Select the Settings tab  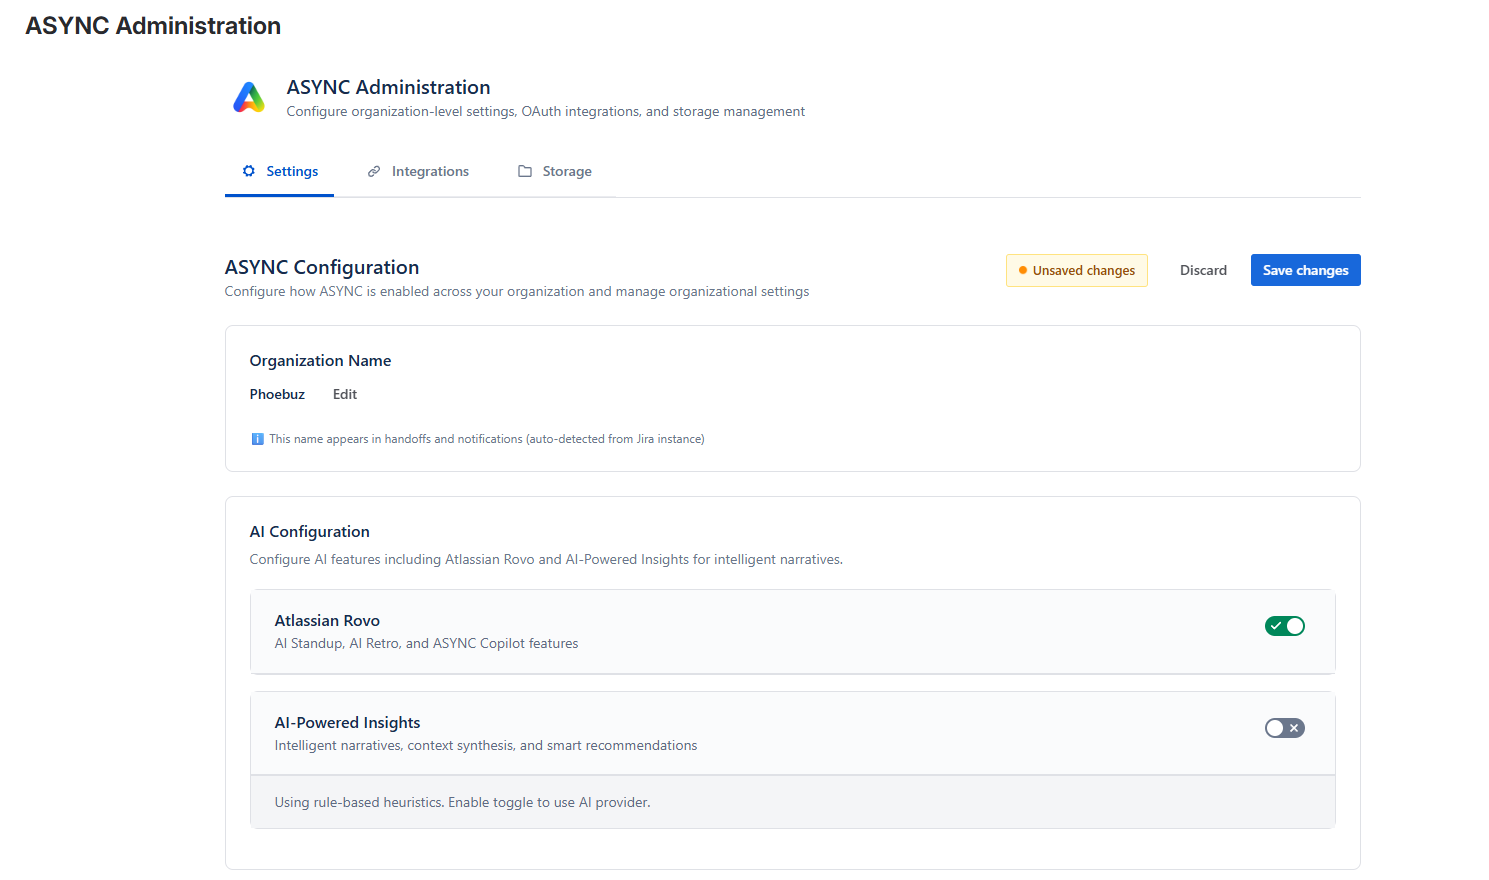coord(290,171)
